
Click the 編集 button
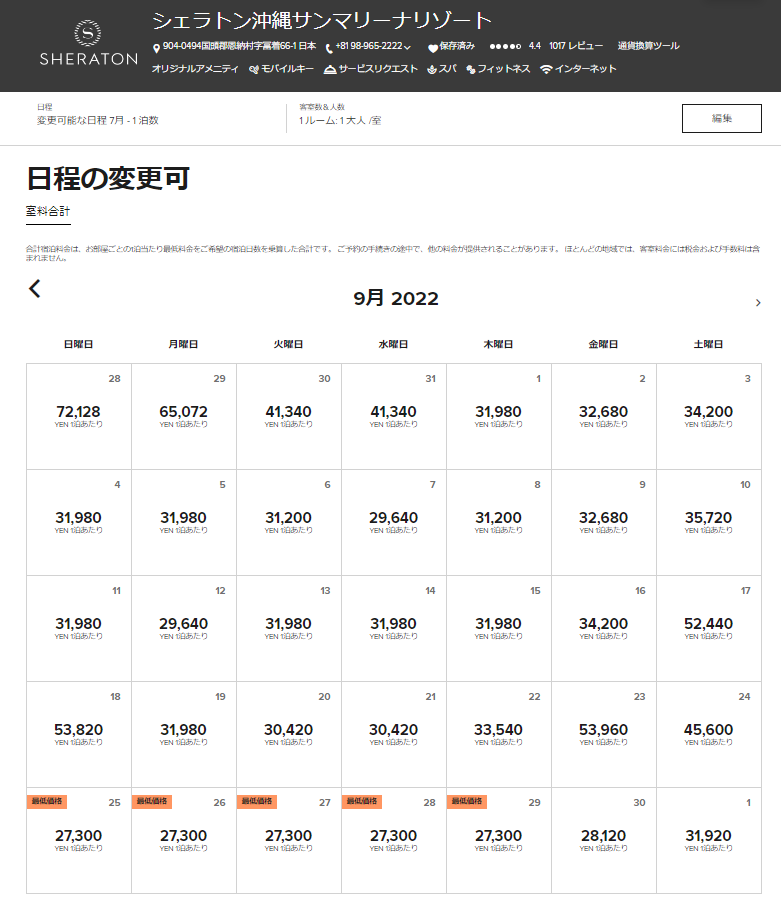[721, 118]
